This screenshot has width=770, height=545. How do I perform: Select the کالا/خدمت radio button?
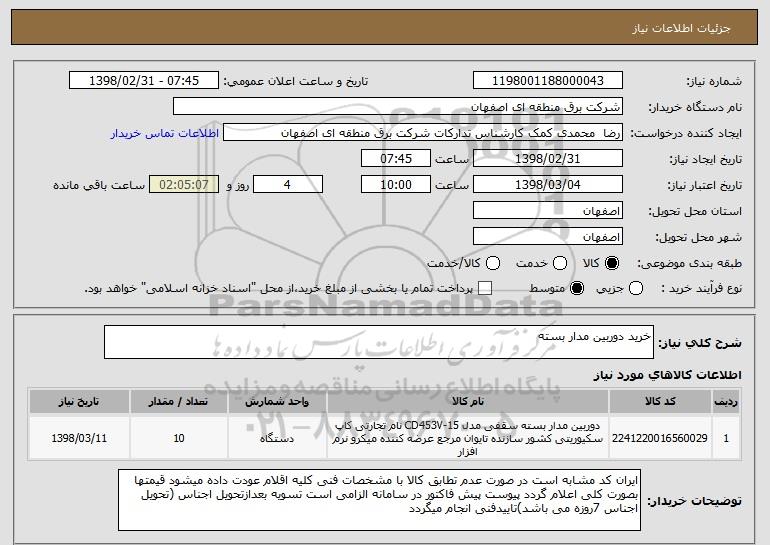click(x=493, y=263)
